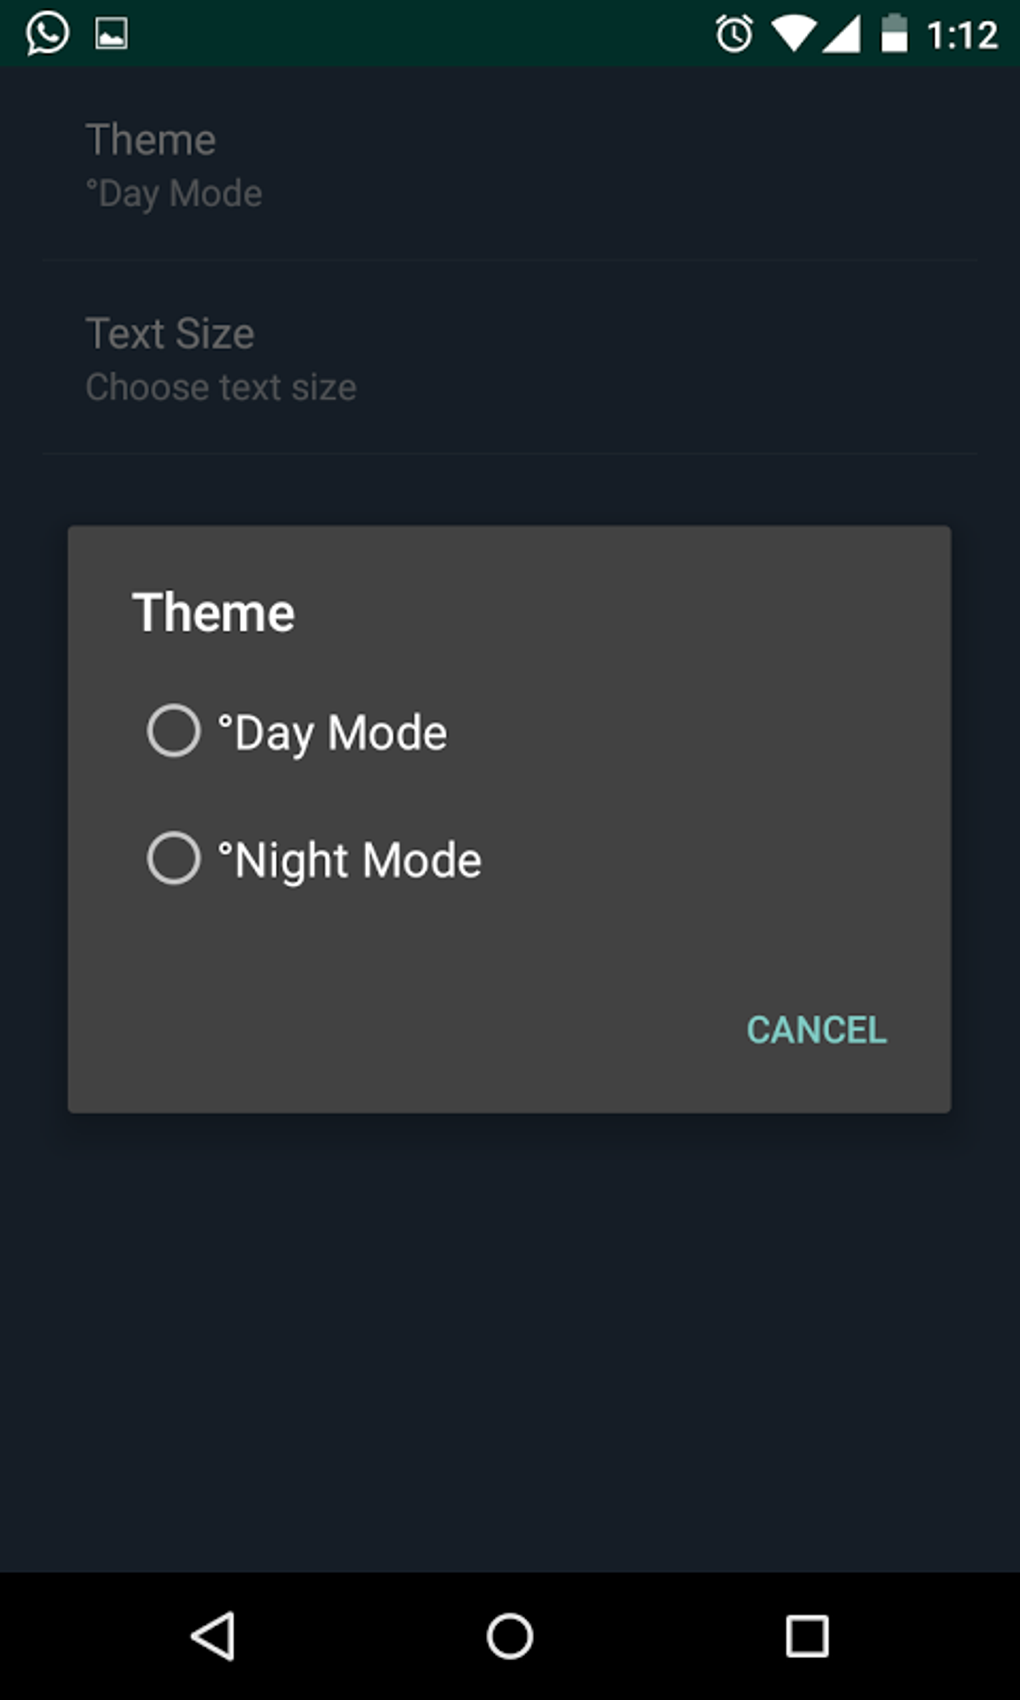Tap the Choose text size subtitle
This screenshot has height=1700, width=1020.
pos(221,387)
